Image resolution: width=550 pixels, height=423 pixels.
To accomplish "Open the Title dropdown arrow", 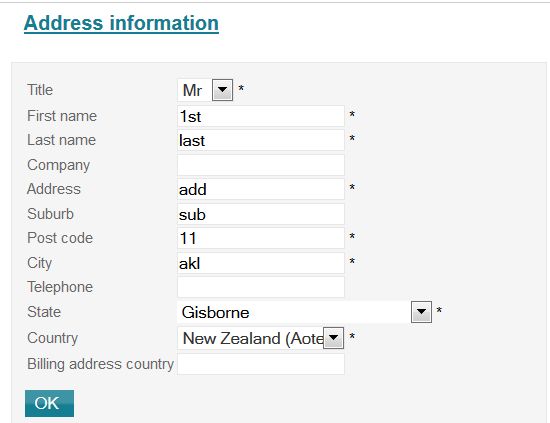I will [222, 90].
